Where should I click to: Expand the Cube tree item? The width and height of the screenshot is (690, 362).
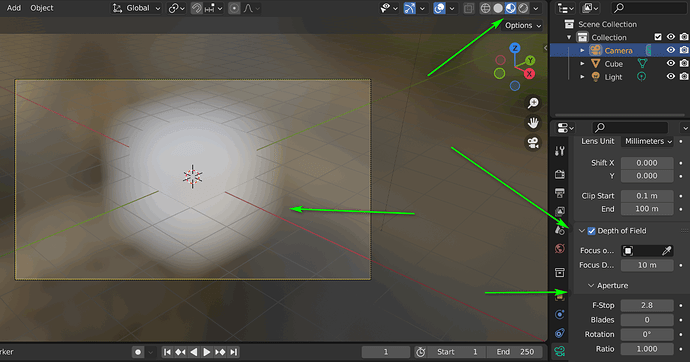[582, 64]
